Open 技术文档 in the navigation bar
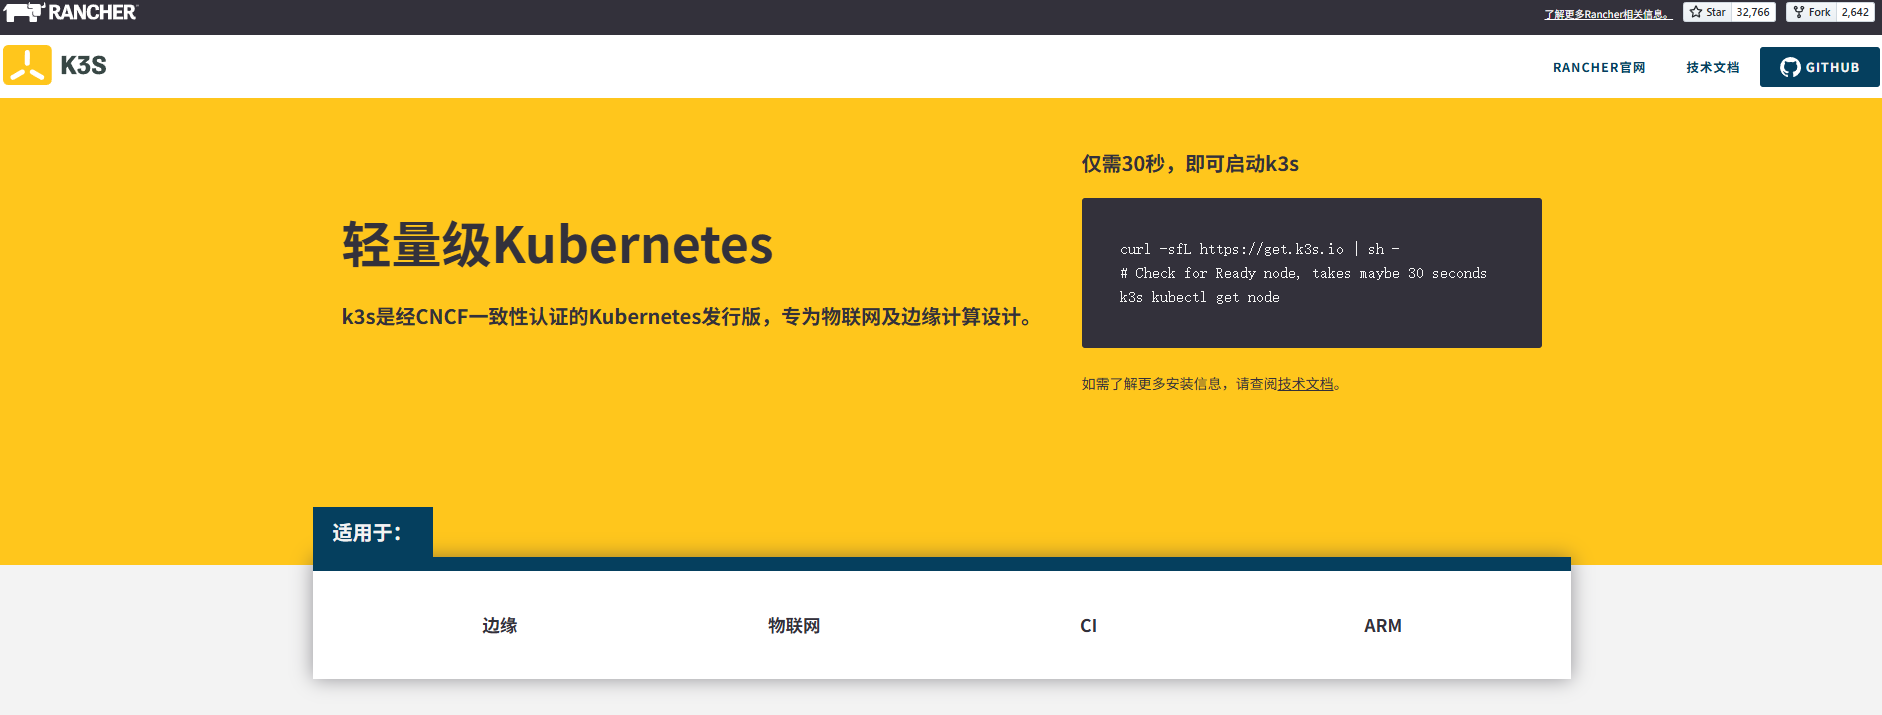The width and height of the screenshot is (1882, 715). click(1713, 67)
